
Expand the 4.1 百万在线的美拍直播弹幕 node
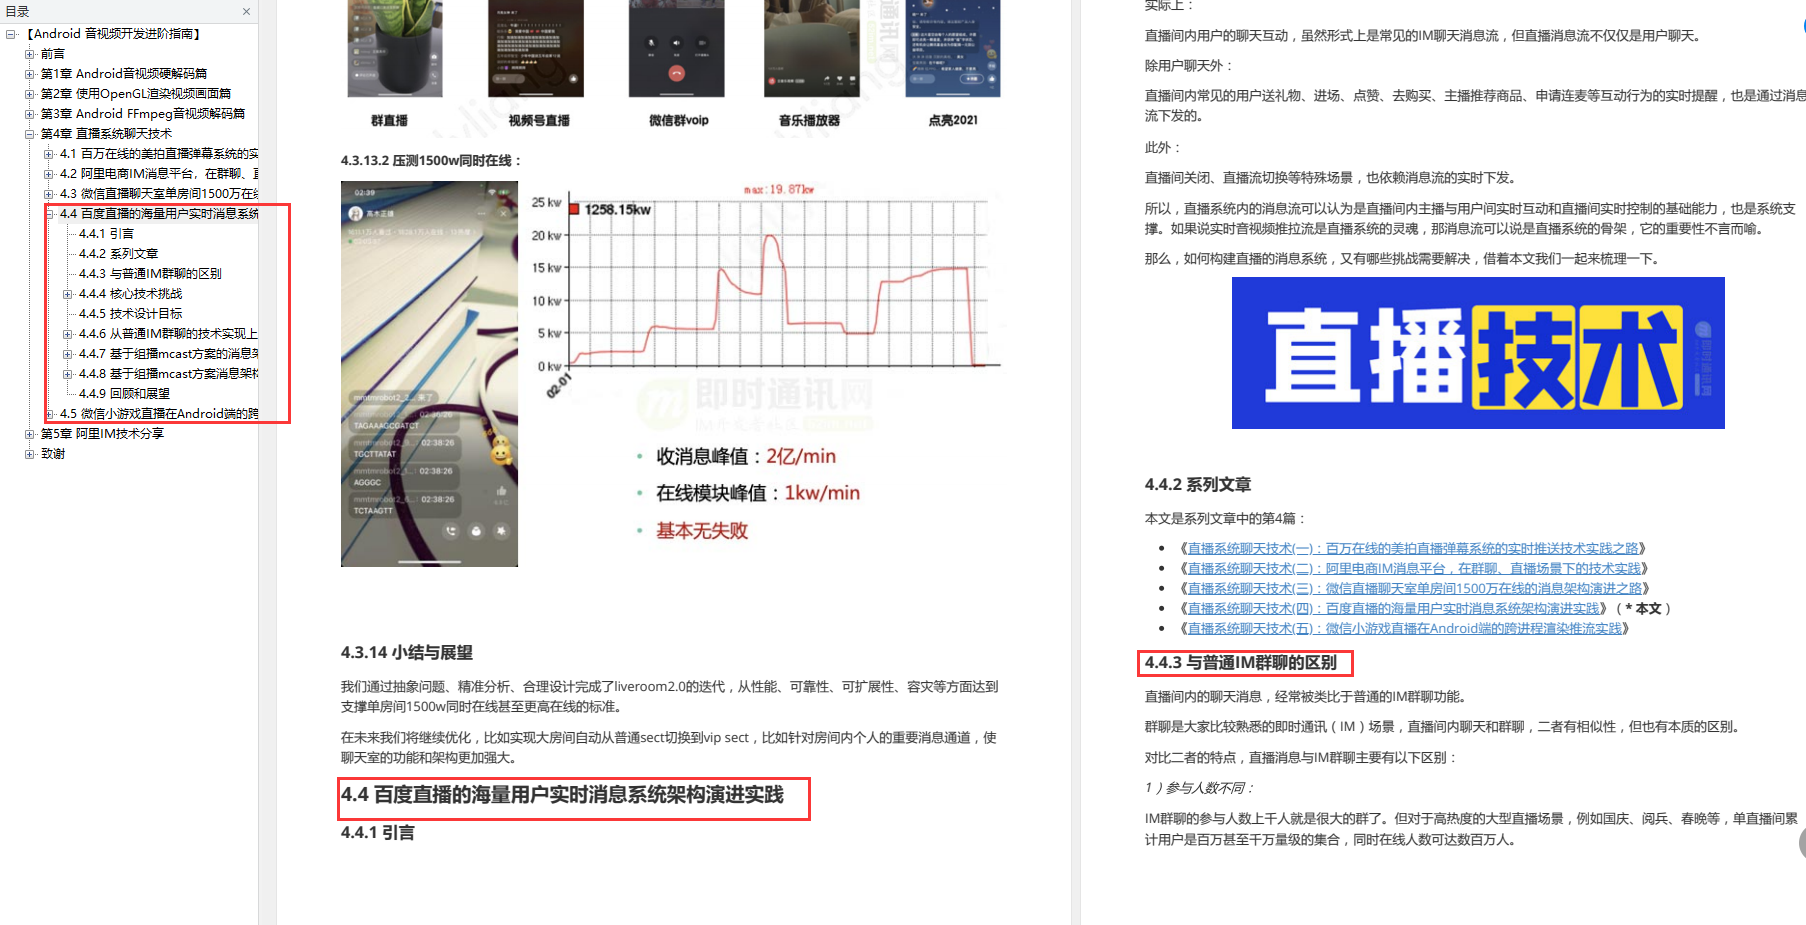49,154
